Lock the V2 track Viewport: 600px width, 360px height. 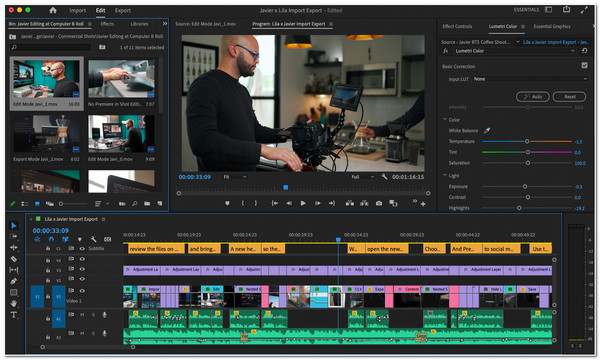48,280
